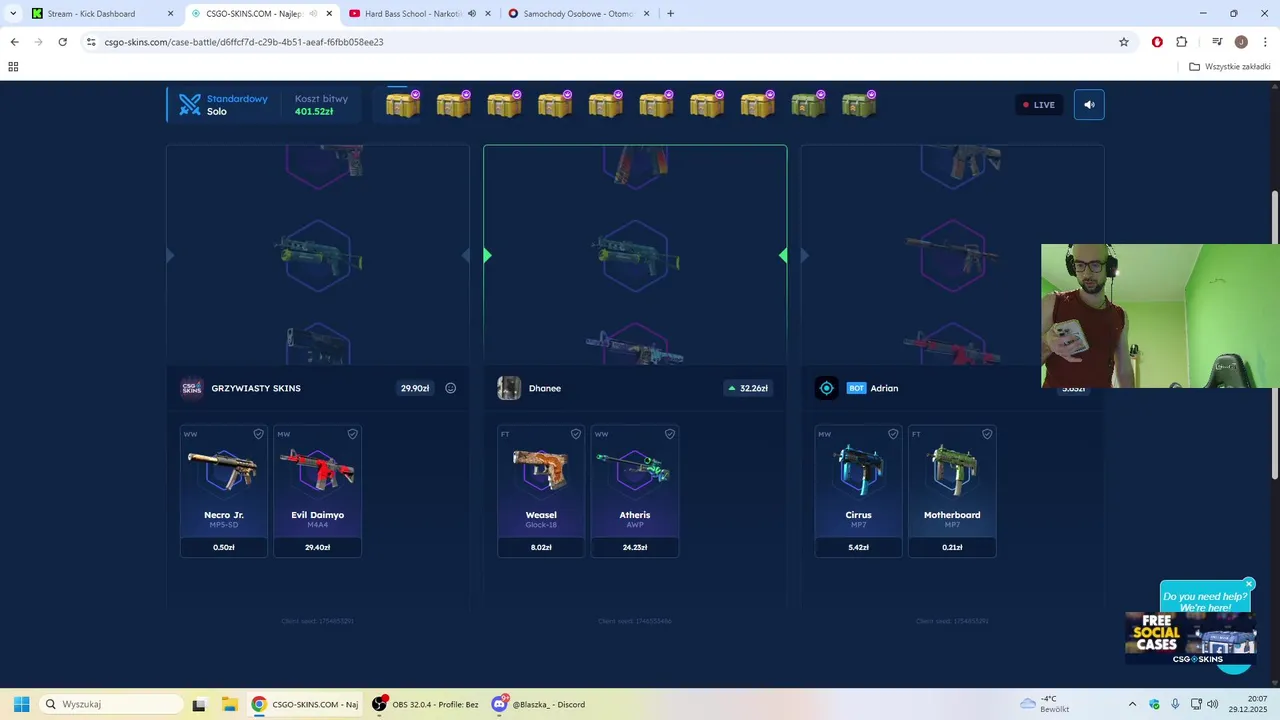Click the 0.21zł price on Motherboard

953,548
